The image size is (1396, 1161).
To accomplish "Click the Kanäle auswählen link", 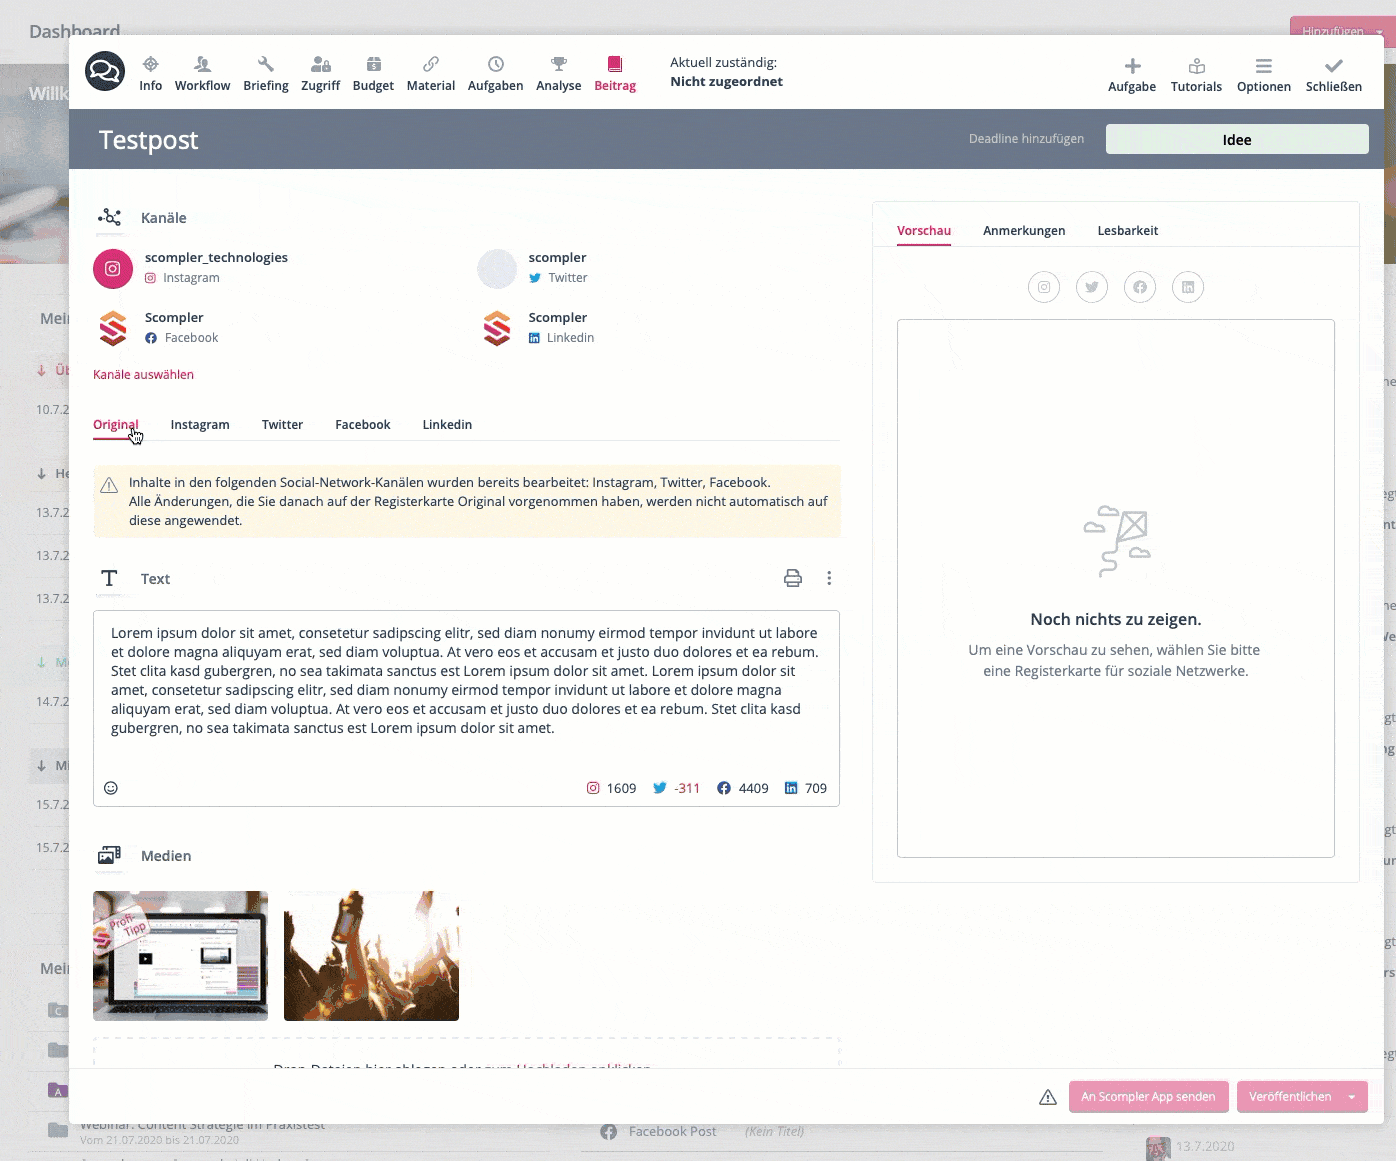I will [x=143, y=375].
